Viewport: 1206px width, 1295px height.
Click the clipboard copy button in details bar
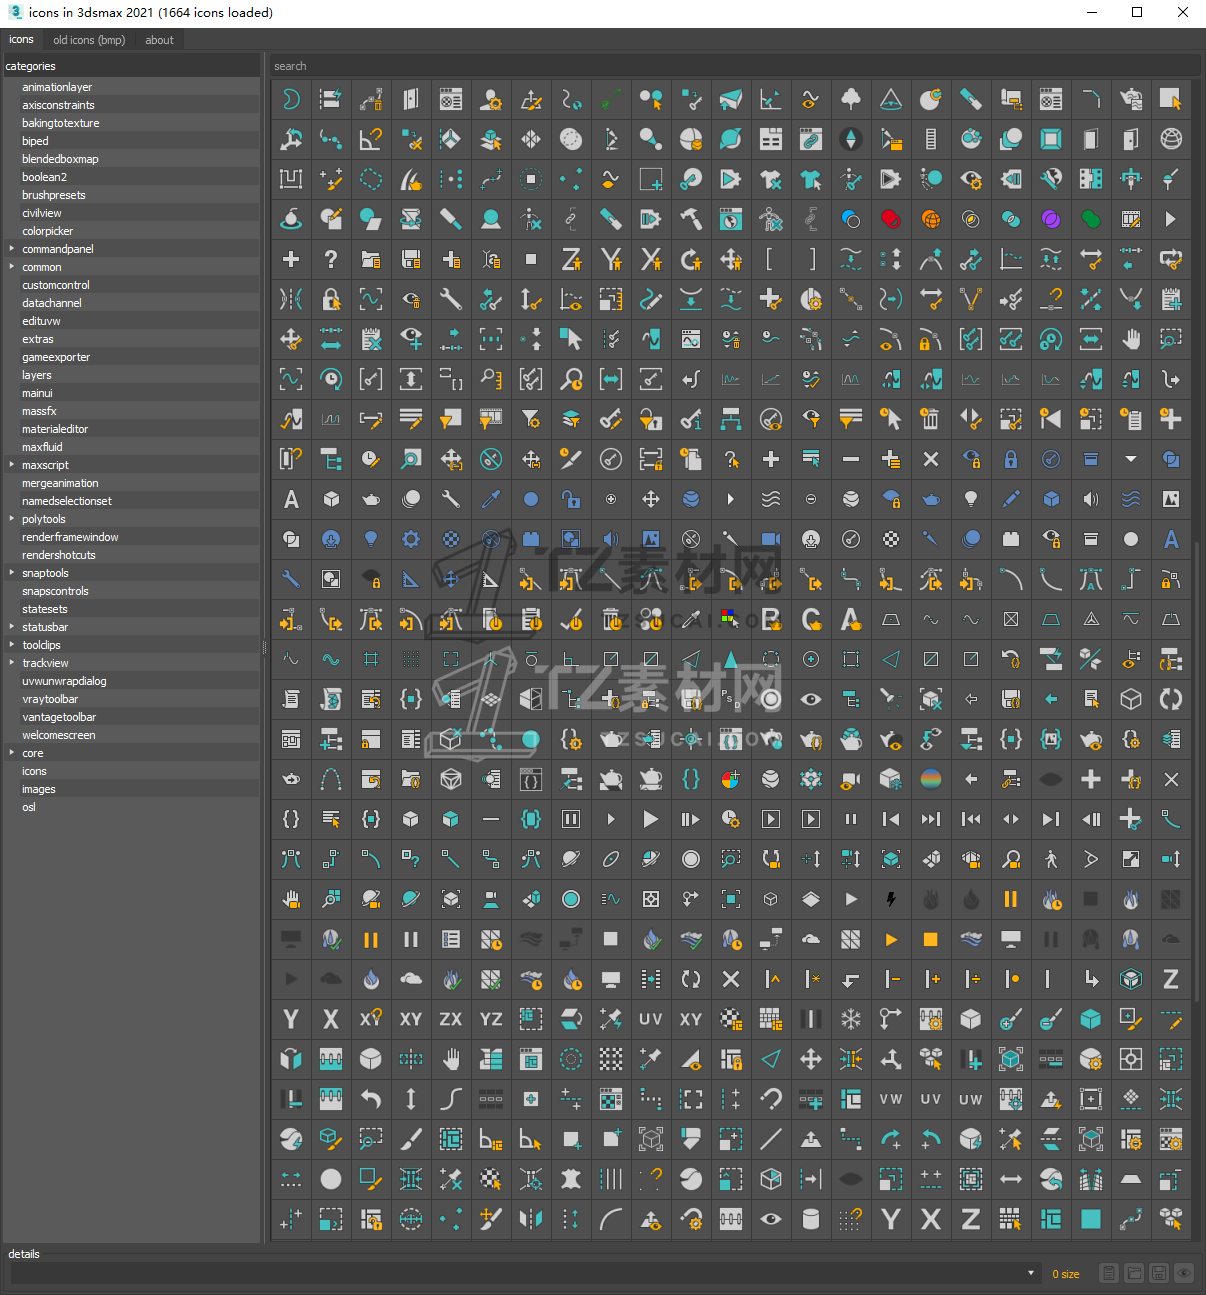tap(1109, 1273)
